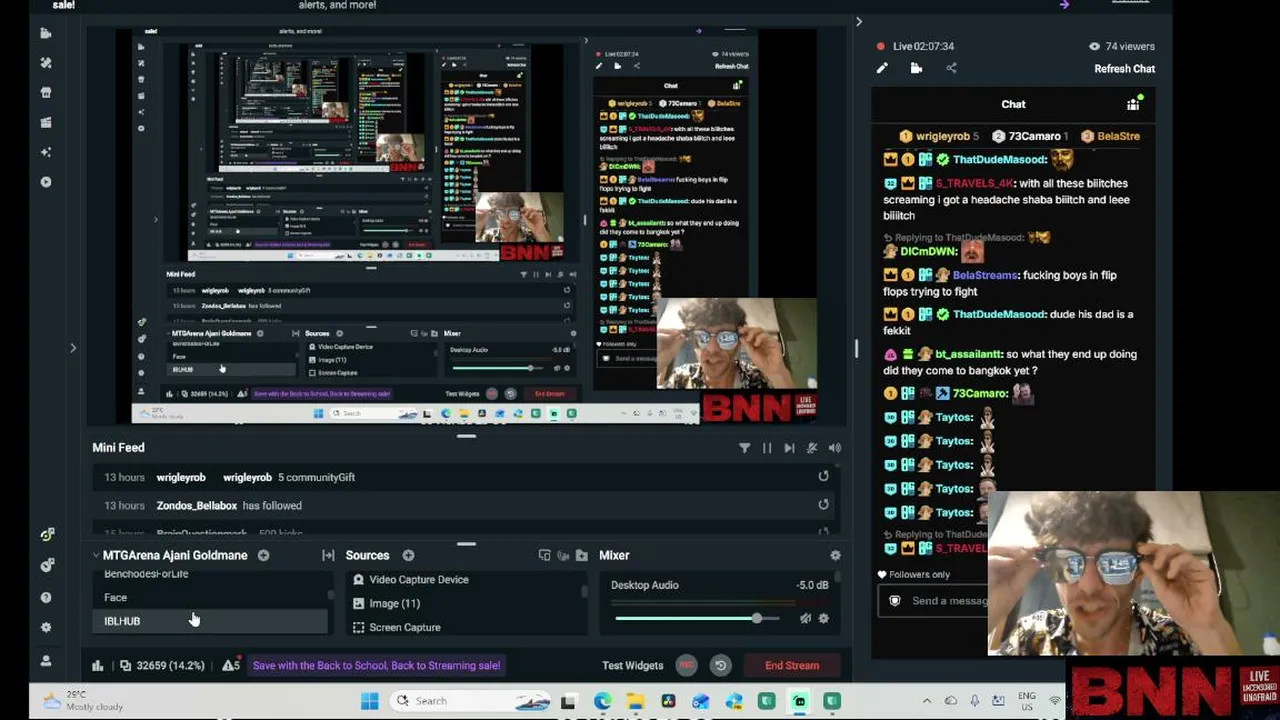Select the Chat tab
The image size is (1280, 720).
1013,104
